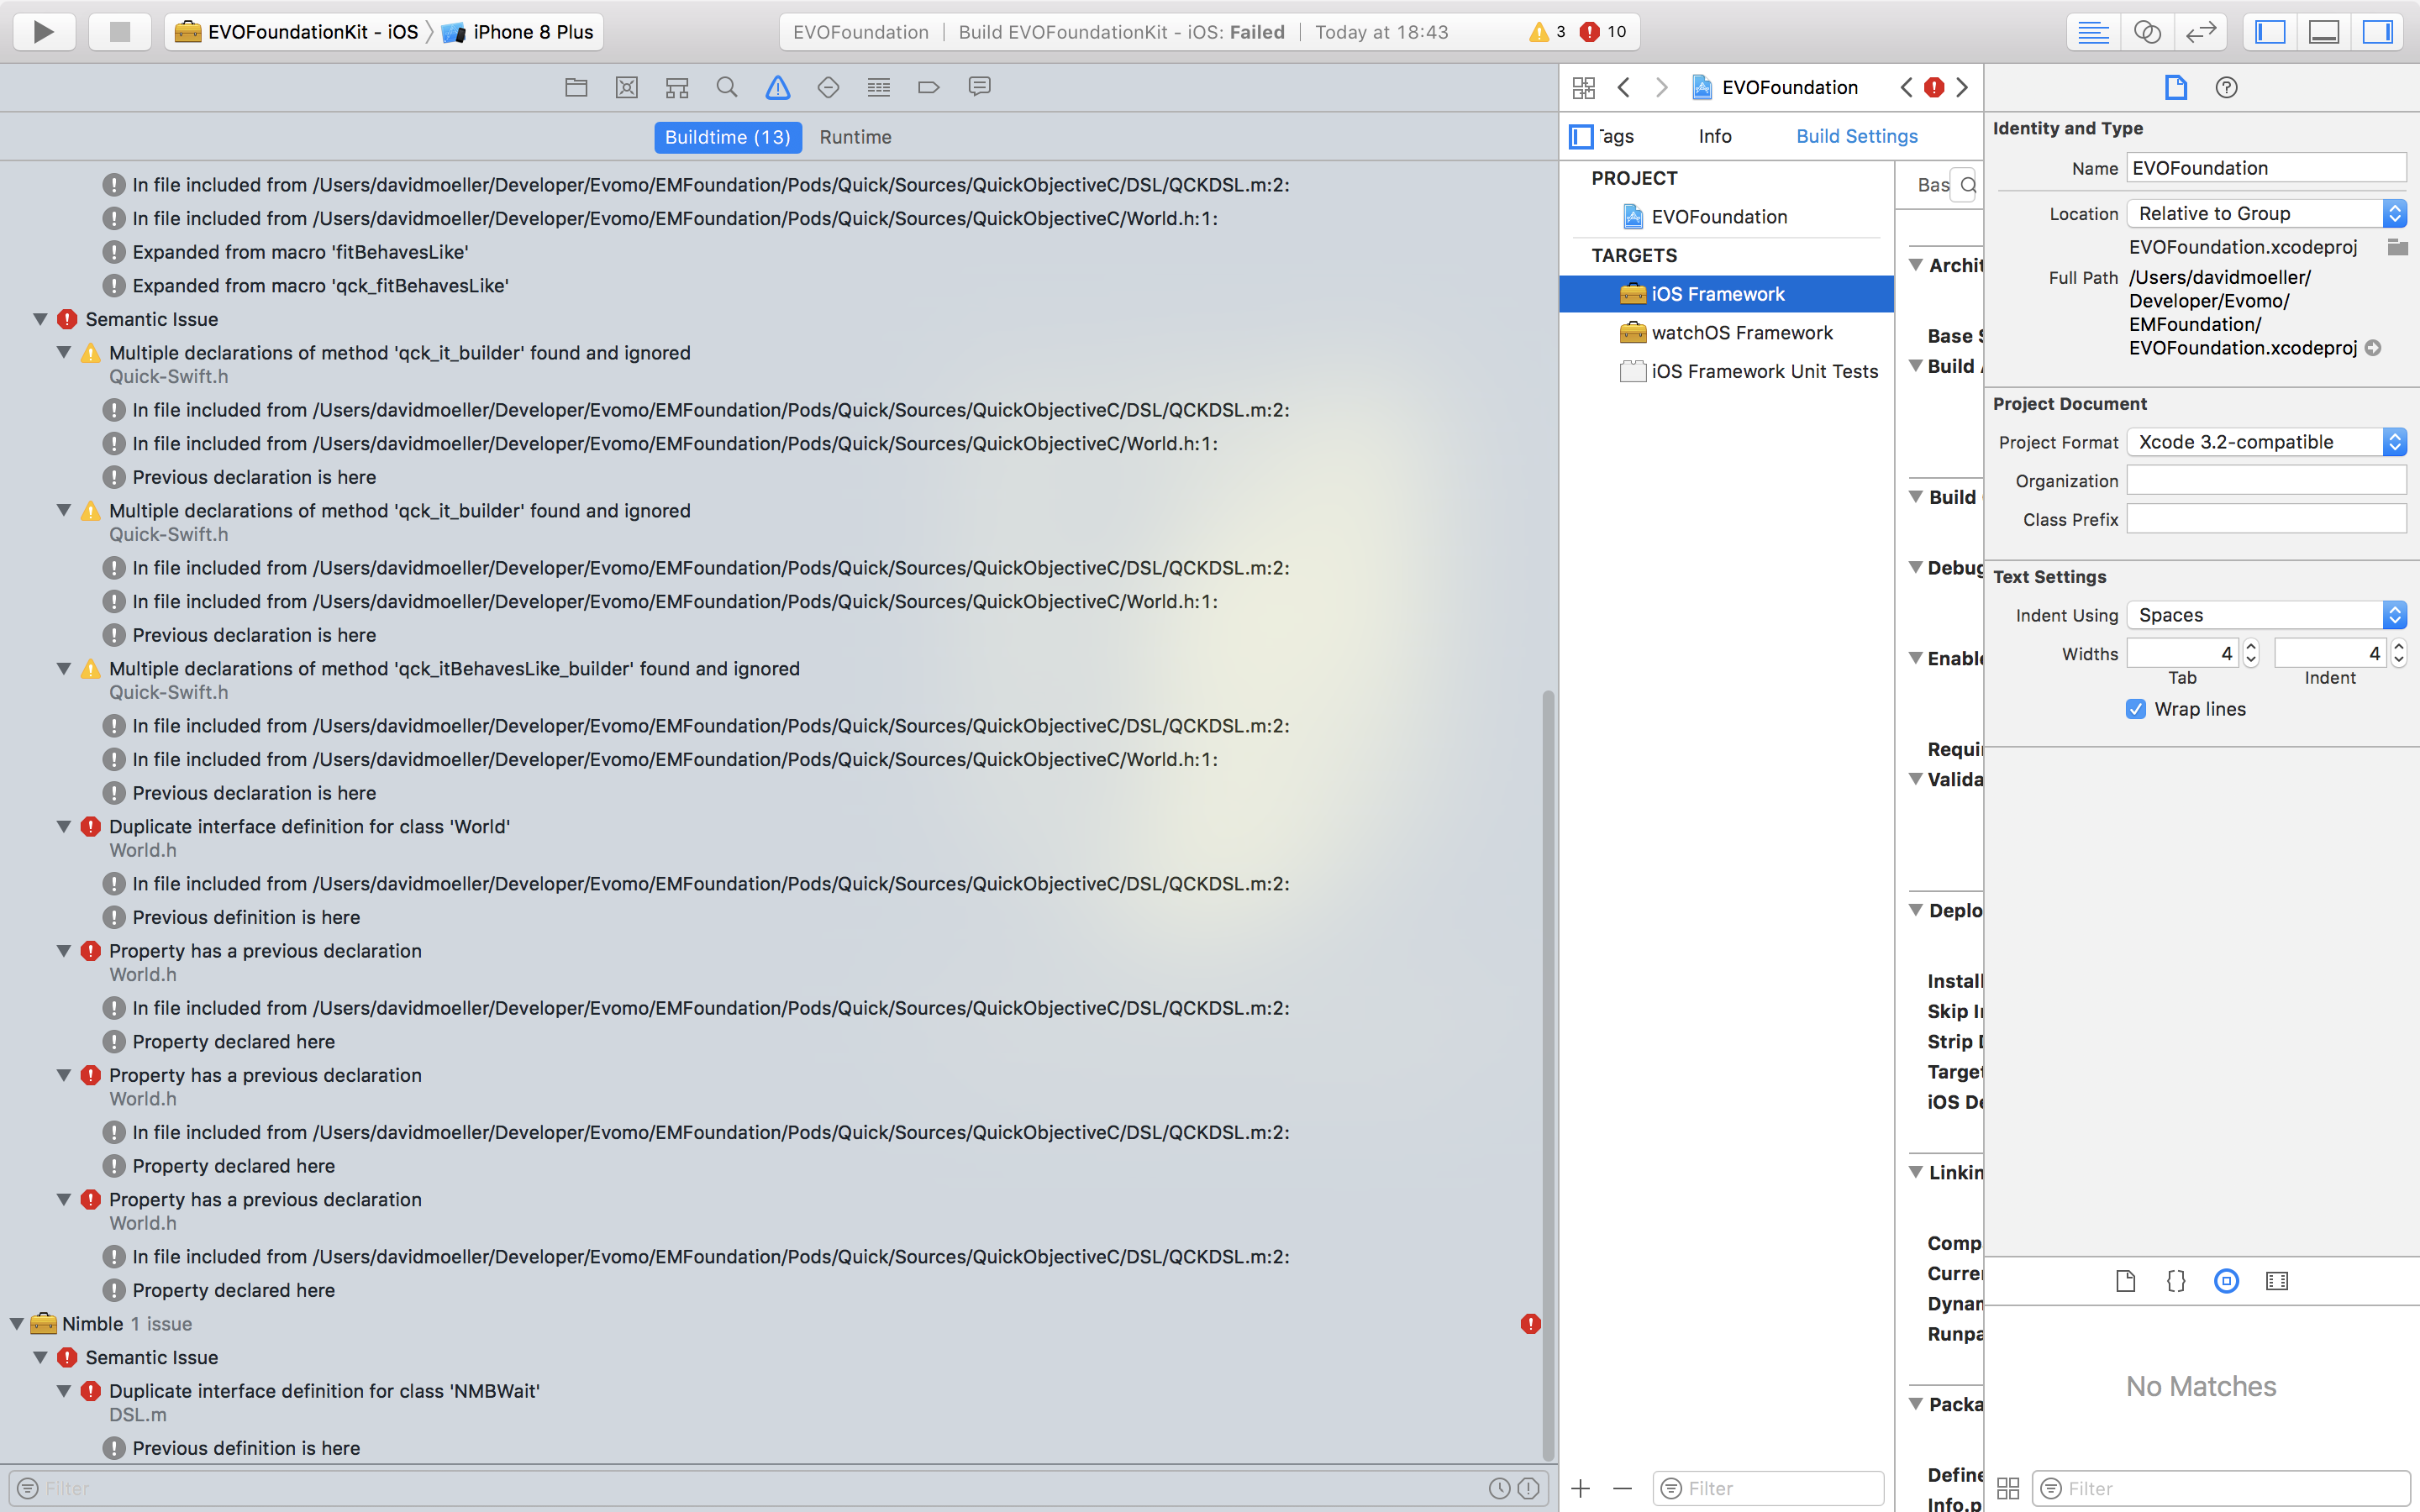Image resolution: width=2420 pixels, height=1512 pixels.
Task: Open the Find navigator magnifier icon
Action: point(727,87)
